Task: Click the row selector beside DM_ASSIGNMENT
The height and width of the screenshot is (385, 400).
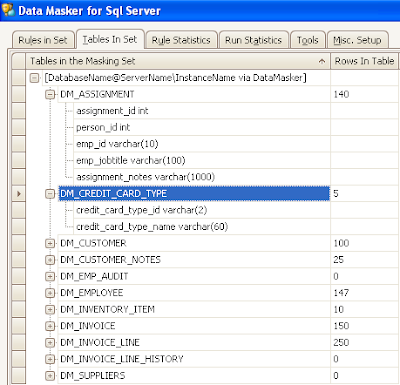Action: pos(19,94)
